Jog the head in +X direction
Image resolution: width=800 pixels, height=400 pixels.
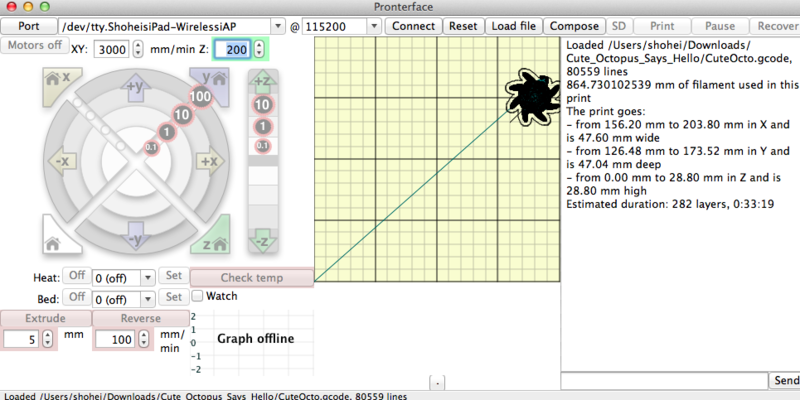(209, 161)
